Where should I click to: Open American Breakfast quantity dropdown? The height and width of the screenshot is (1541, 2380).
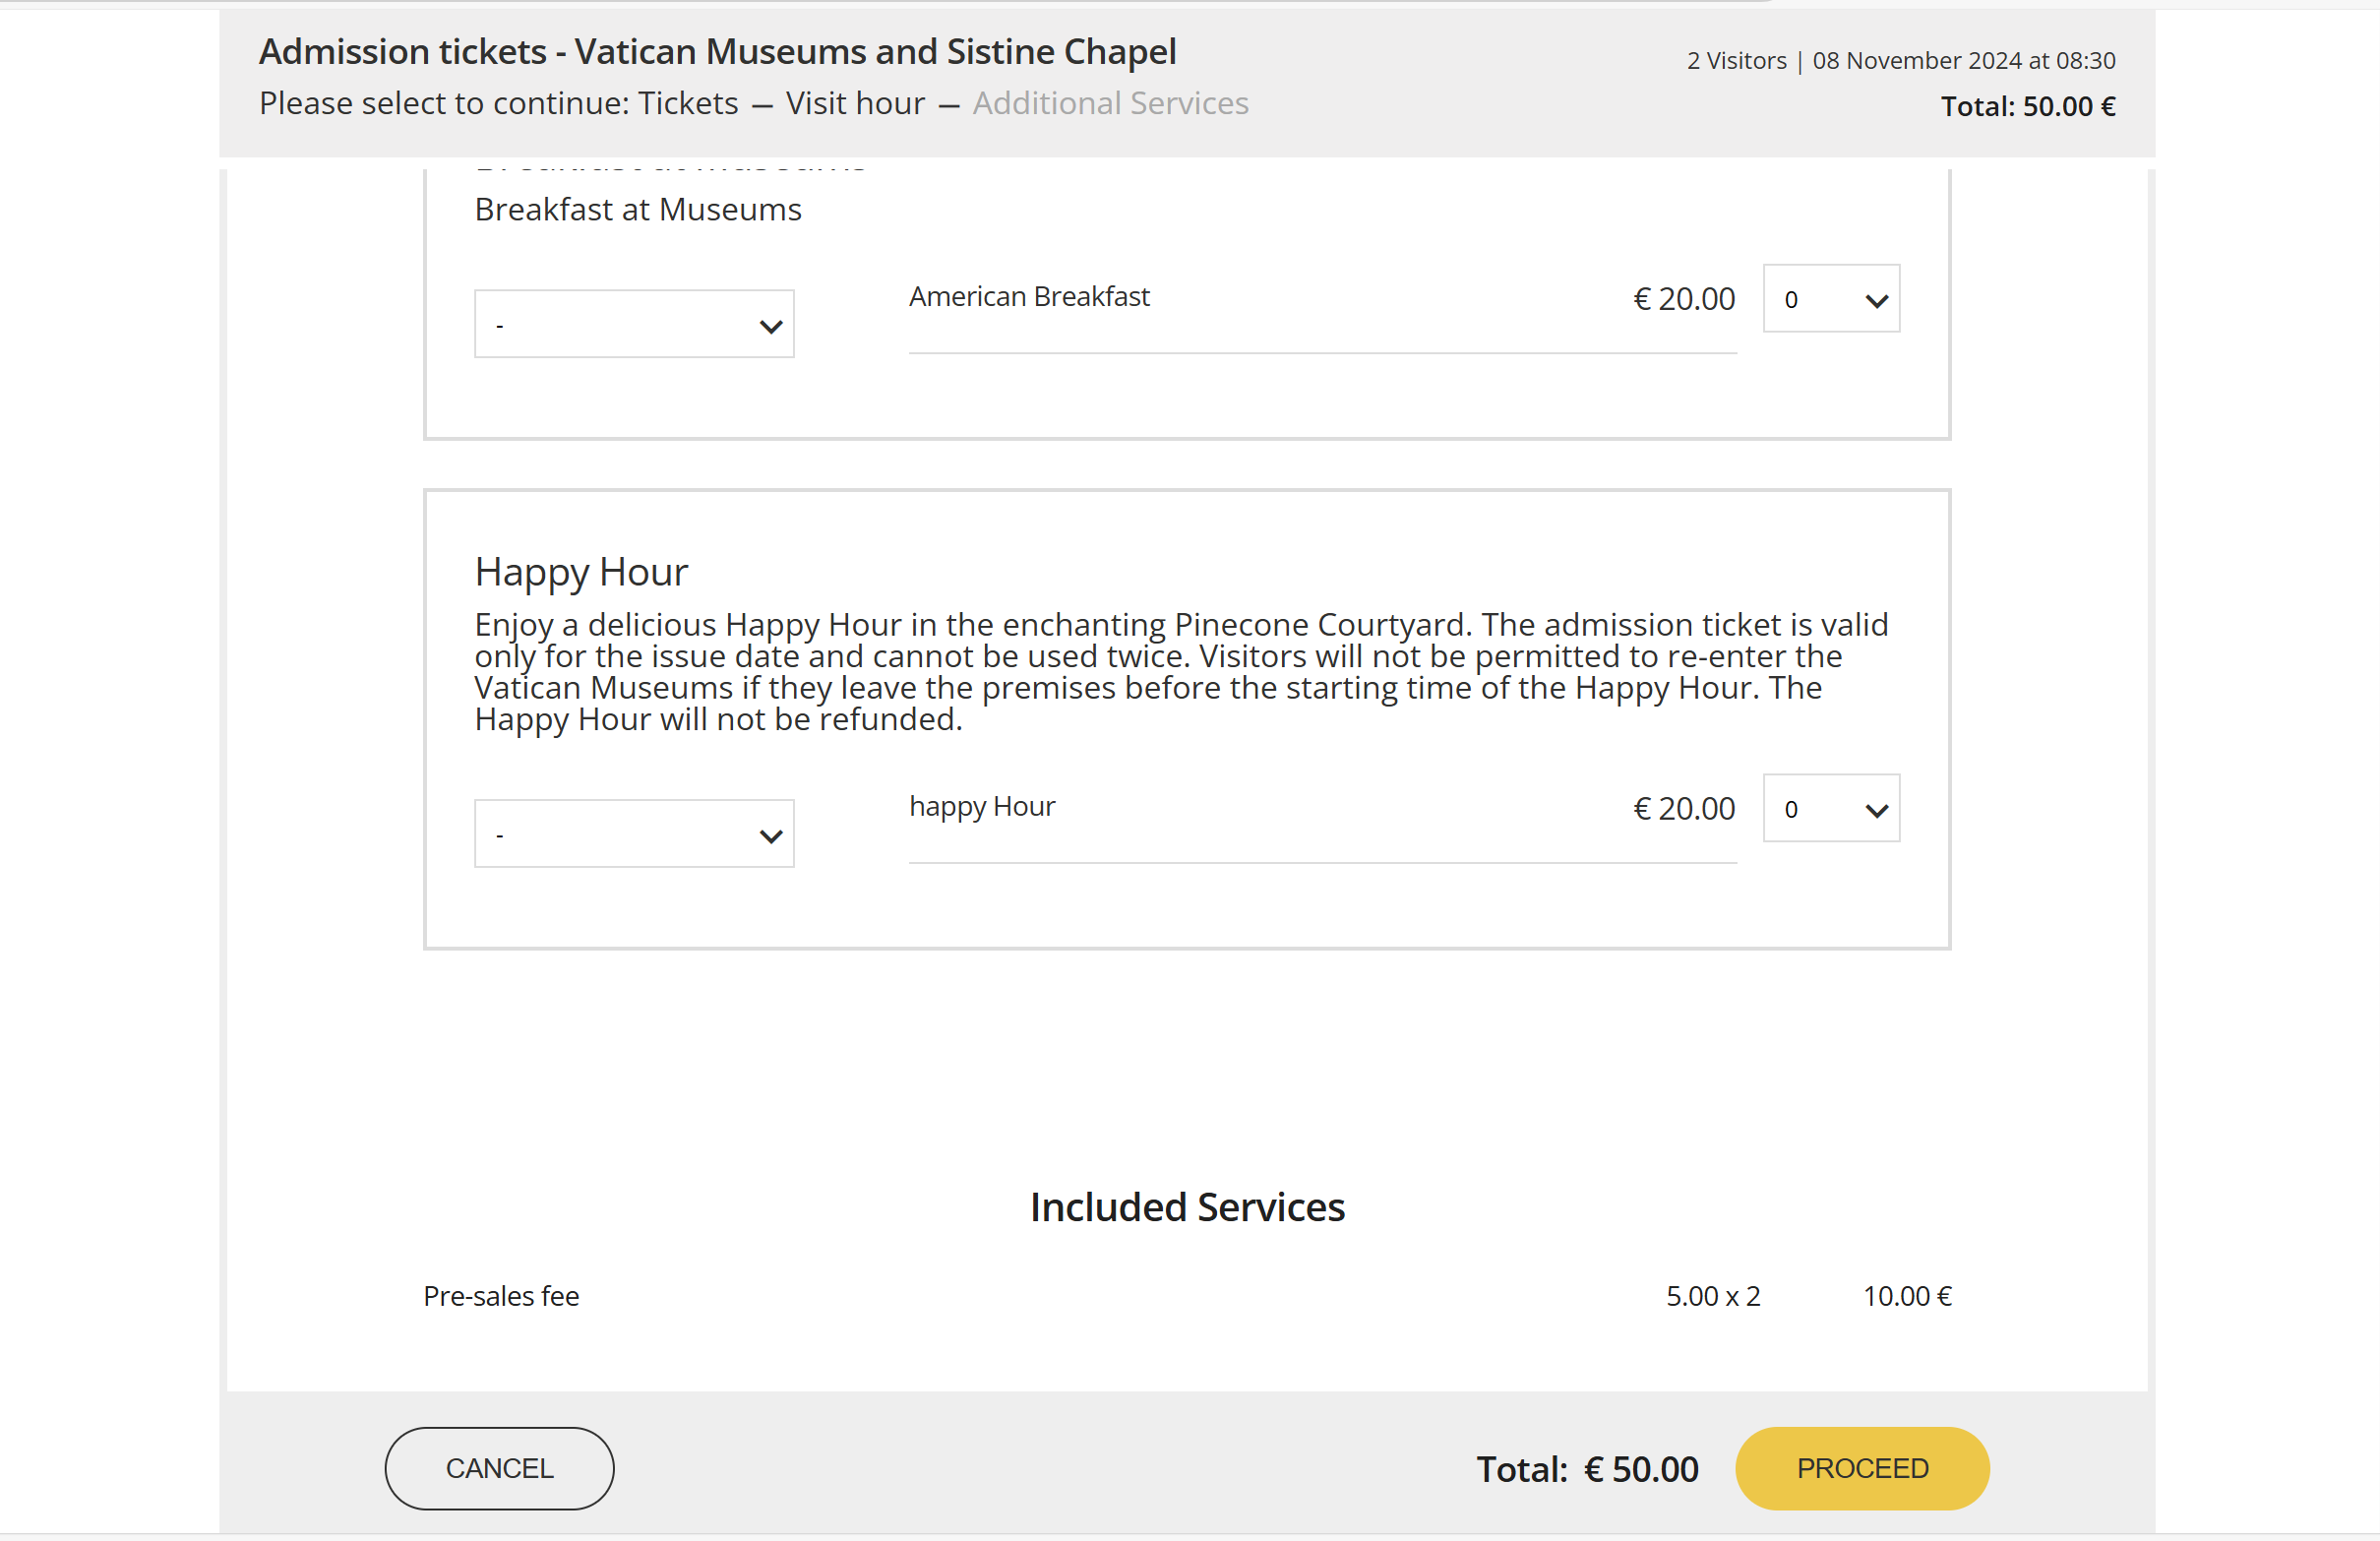tap(1830, 299)
